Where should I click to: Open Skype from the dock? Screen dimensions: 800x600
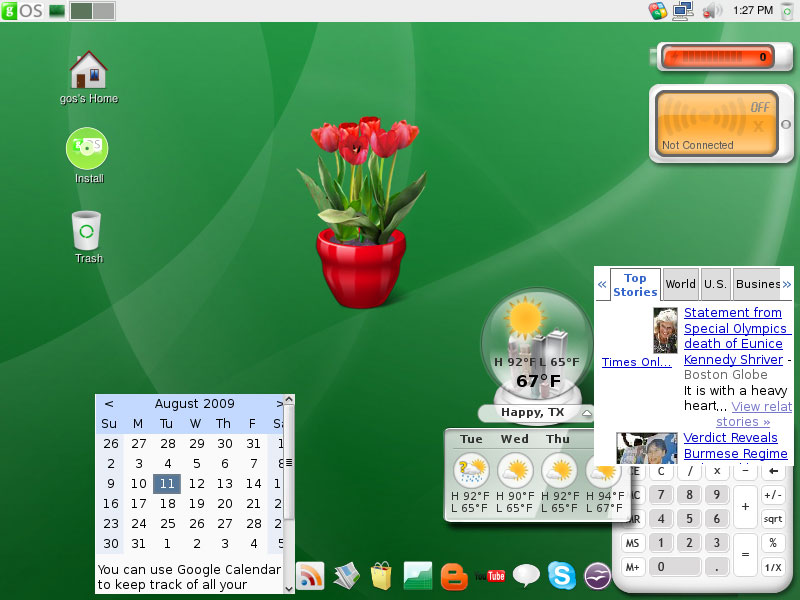coord(562,575)
